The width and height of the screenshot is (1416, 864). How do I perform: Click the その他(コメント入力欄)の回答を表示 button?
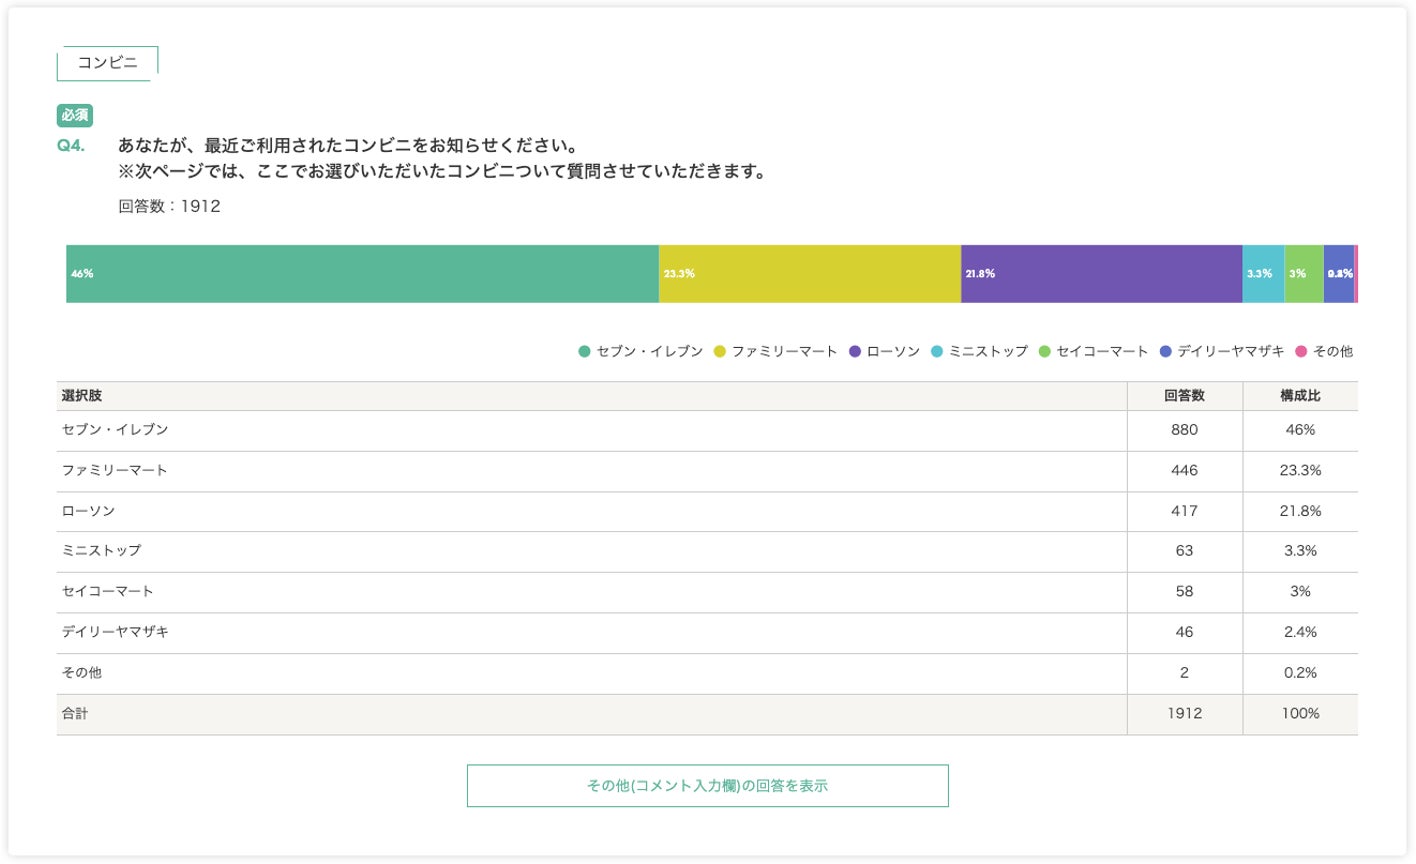[x=707, y=786]
